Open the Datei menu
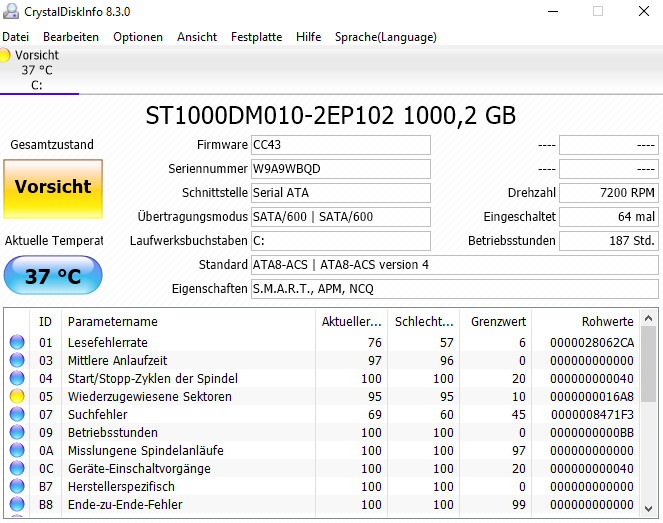The image size is (663, 523). click(15, 37)
